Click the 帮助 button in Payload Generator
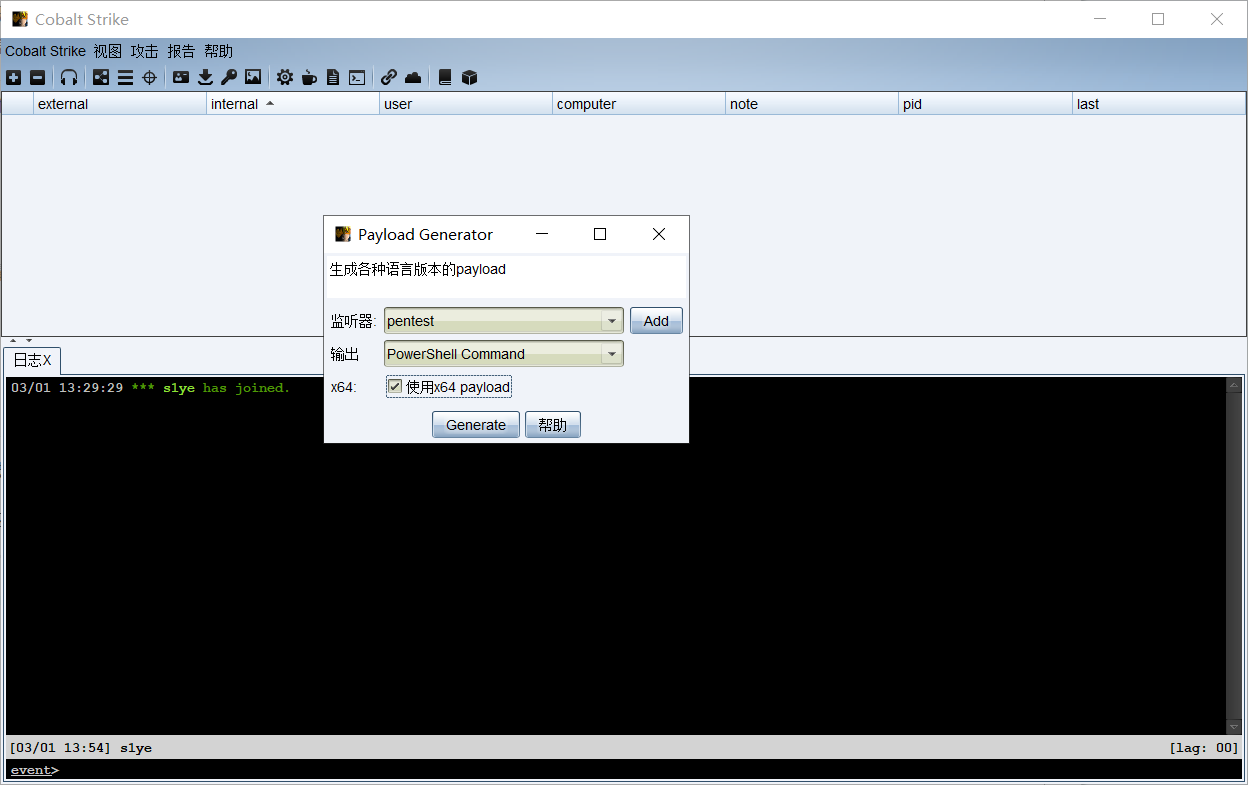 pos(553,425)
